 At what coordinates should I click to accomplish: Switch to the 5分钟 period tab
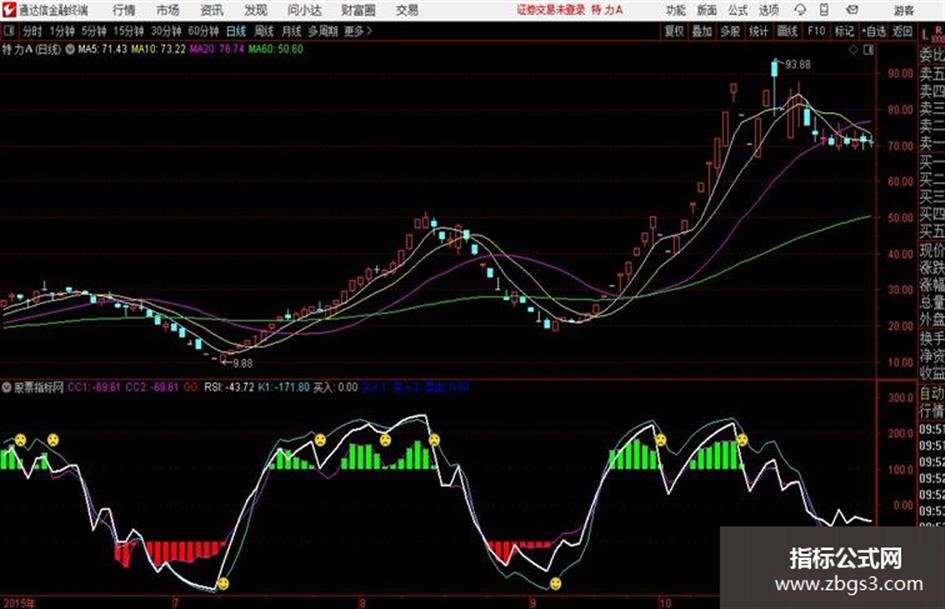click(93, 31)
